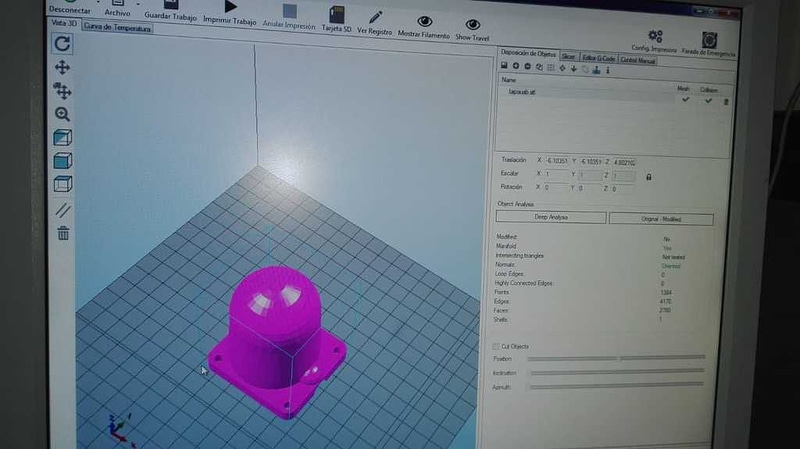Expand the dropdown arrow next to Desconectar
This screenshot has width=800, height=449.
(x=97, y=3)
